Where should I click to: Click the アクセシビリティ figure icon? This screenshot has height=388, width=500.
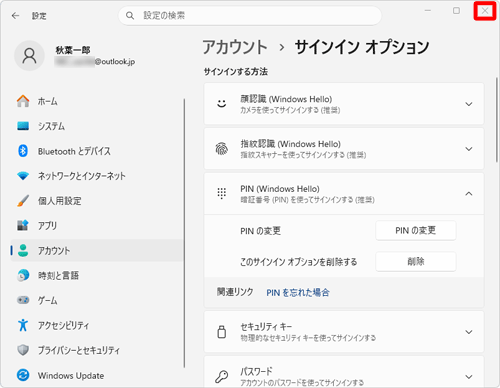(x=23, y=325)
